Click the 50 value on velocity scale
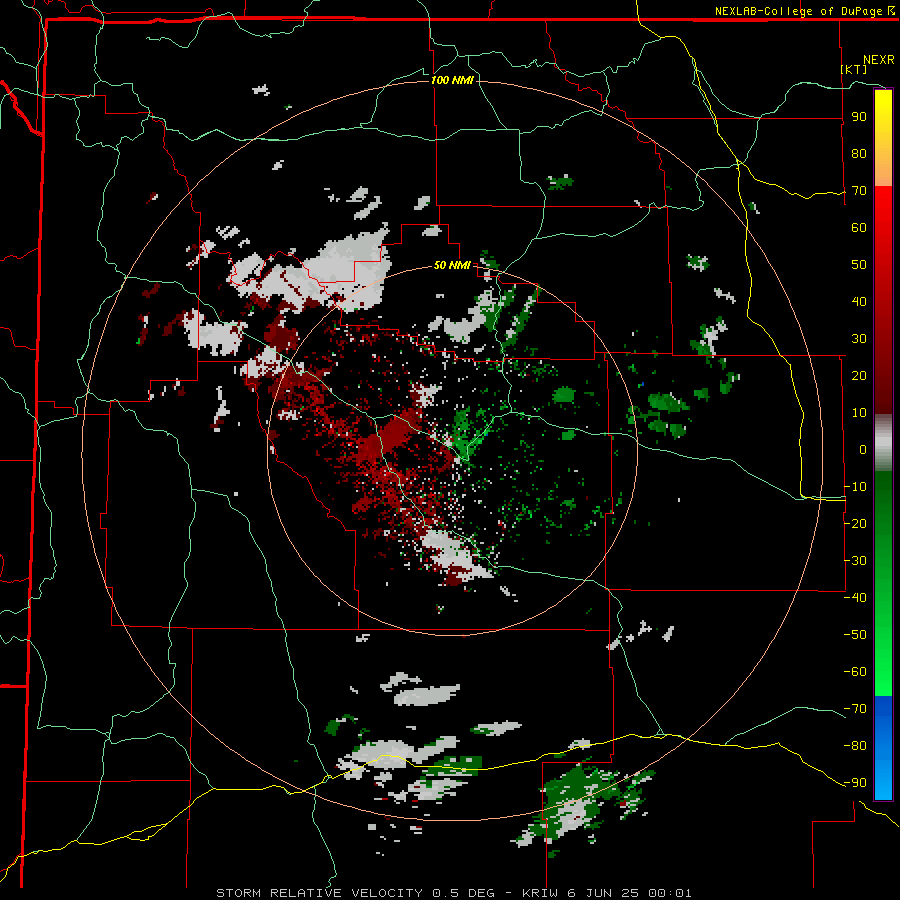This screenshot has width=900, height=900. pos(859,265)
